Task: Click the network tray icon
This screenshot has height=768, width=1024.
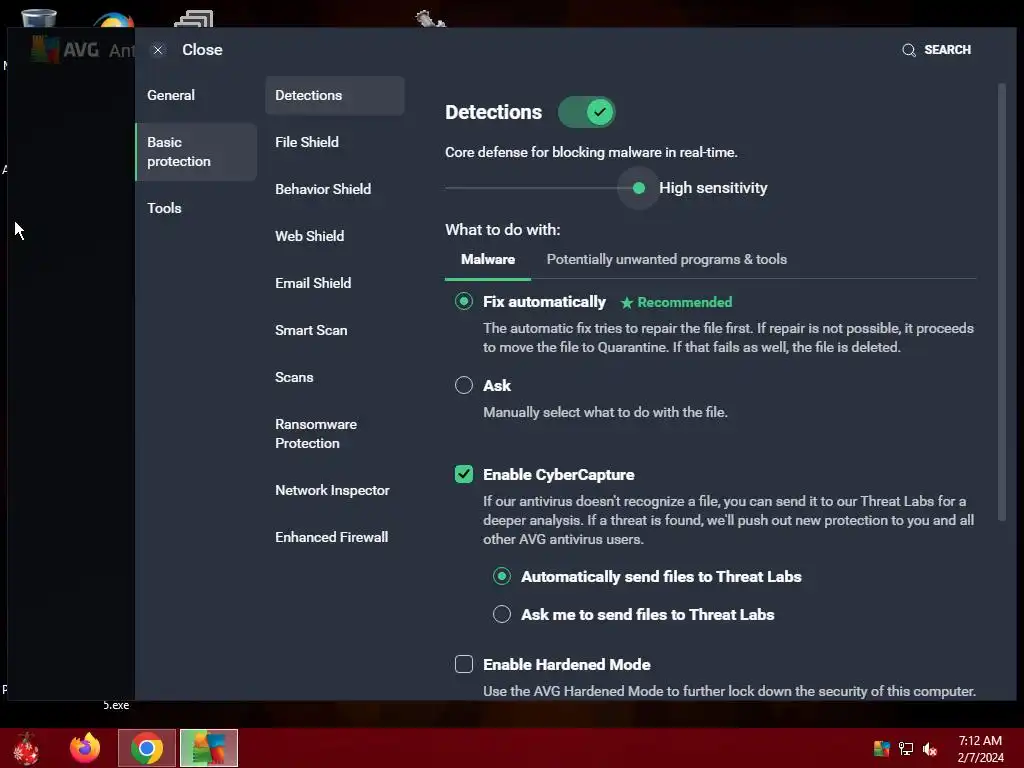Action: pyautogui.click(x=906, y=748)
